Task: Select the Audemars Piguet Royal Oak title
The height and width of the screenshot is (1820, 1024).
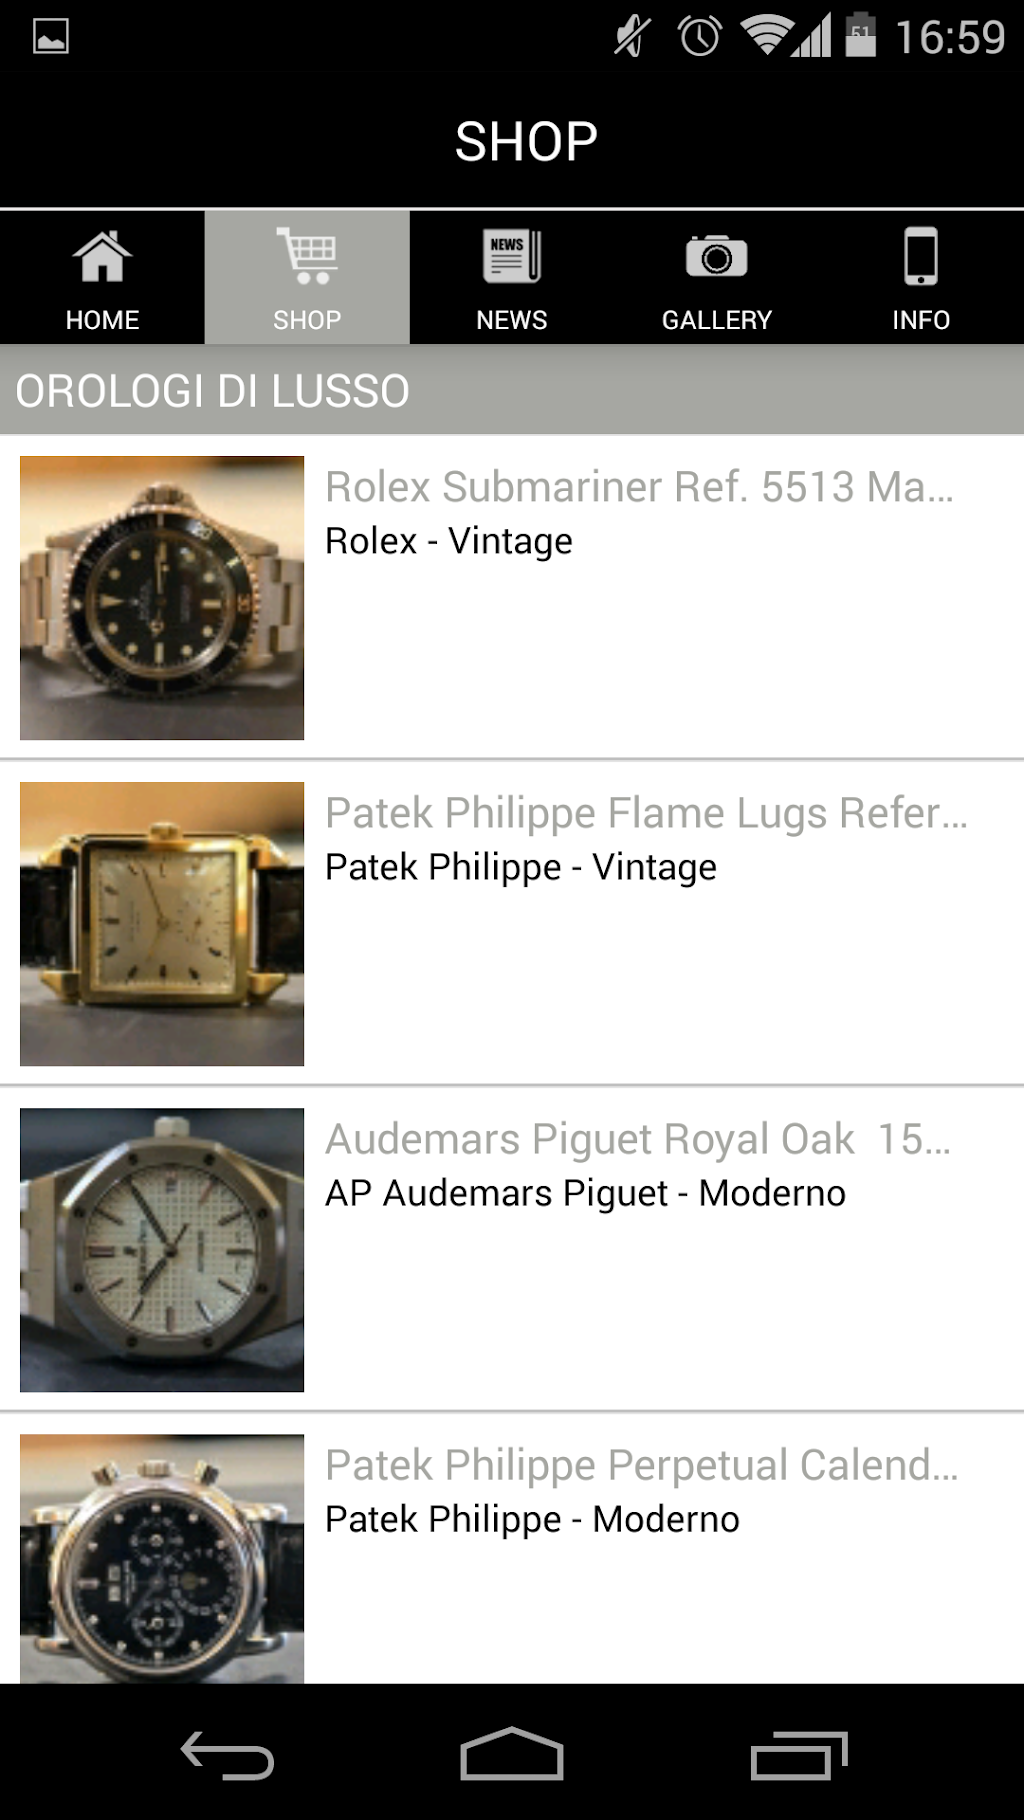Action: (638, 1139)
